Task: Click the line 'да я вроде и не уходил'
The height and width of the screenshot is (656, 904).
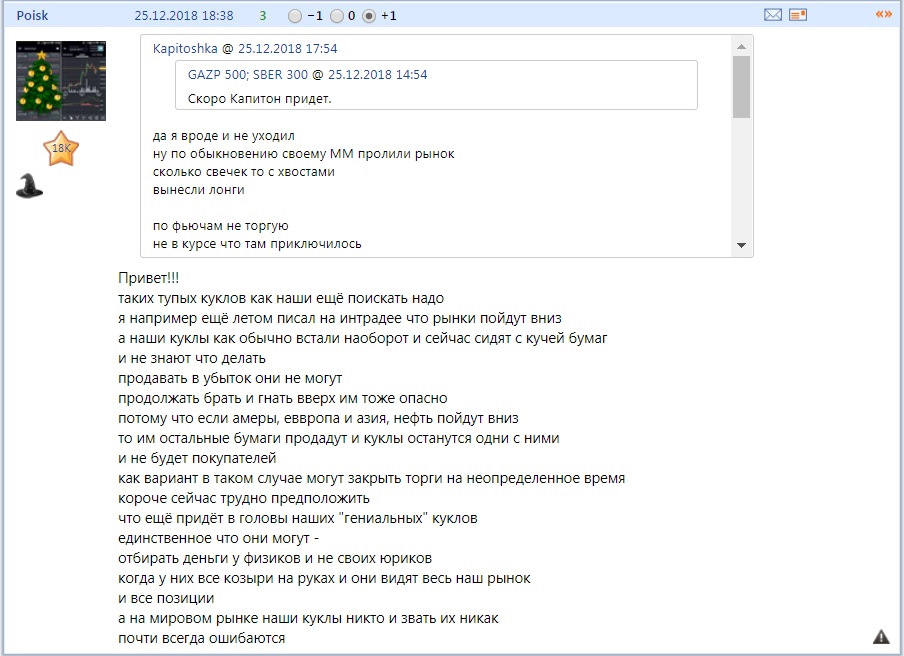Action: click(224, 136)
